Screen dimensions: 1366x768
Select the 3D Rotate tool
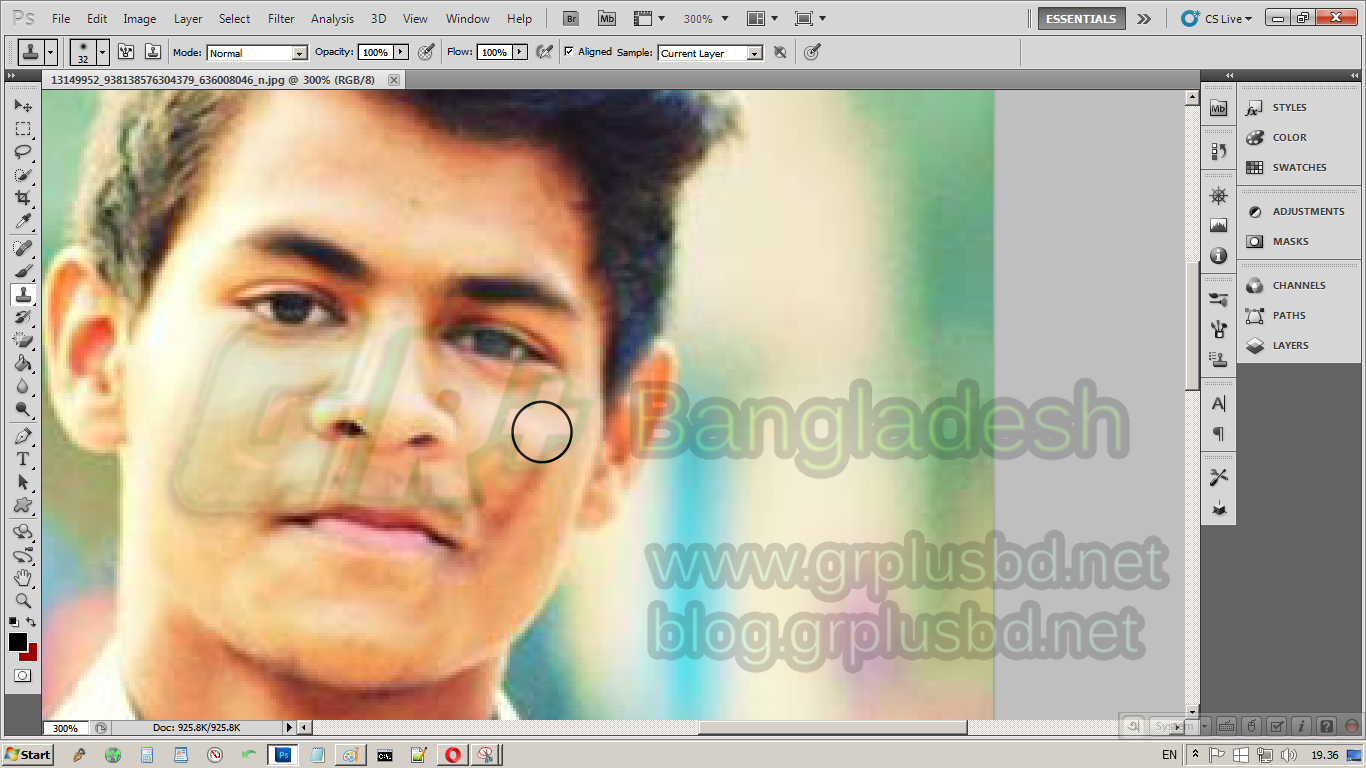(23, 532)
